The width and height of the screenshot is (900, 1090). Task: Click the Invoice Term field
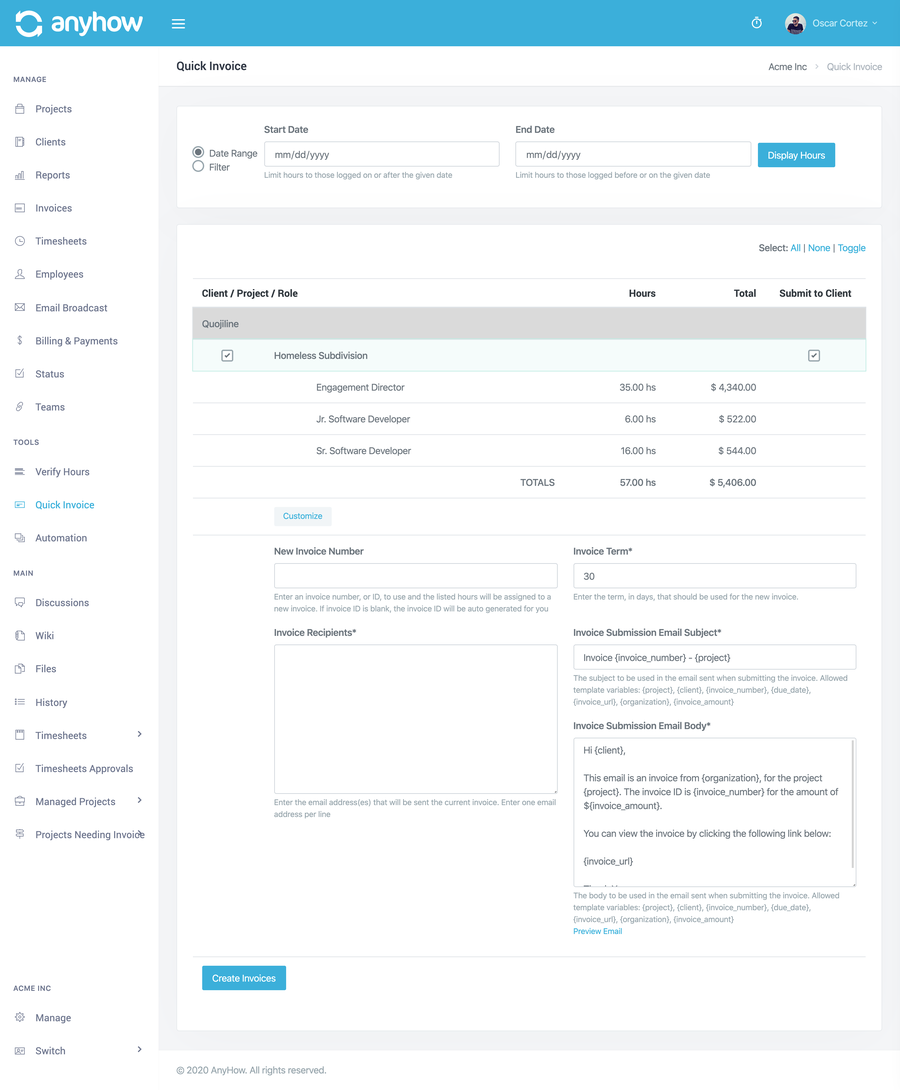click(x=714, y=576)
